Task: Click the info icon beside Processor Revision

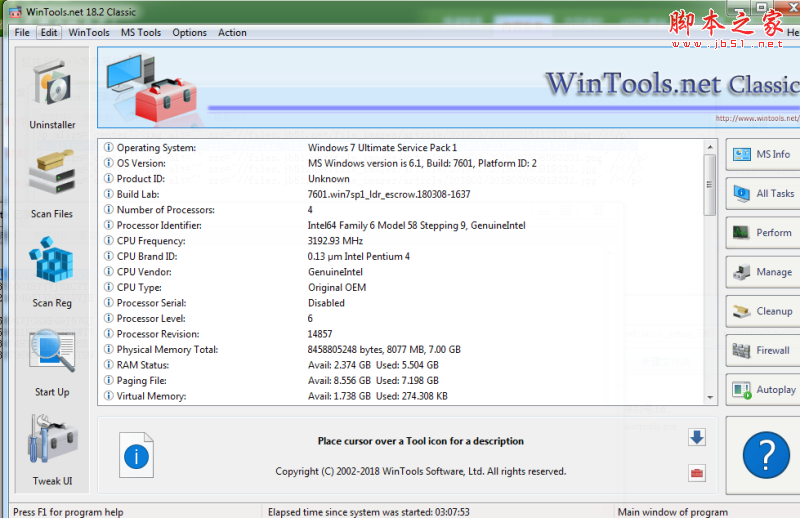Action: point(109,334)
